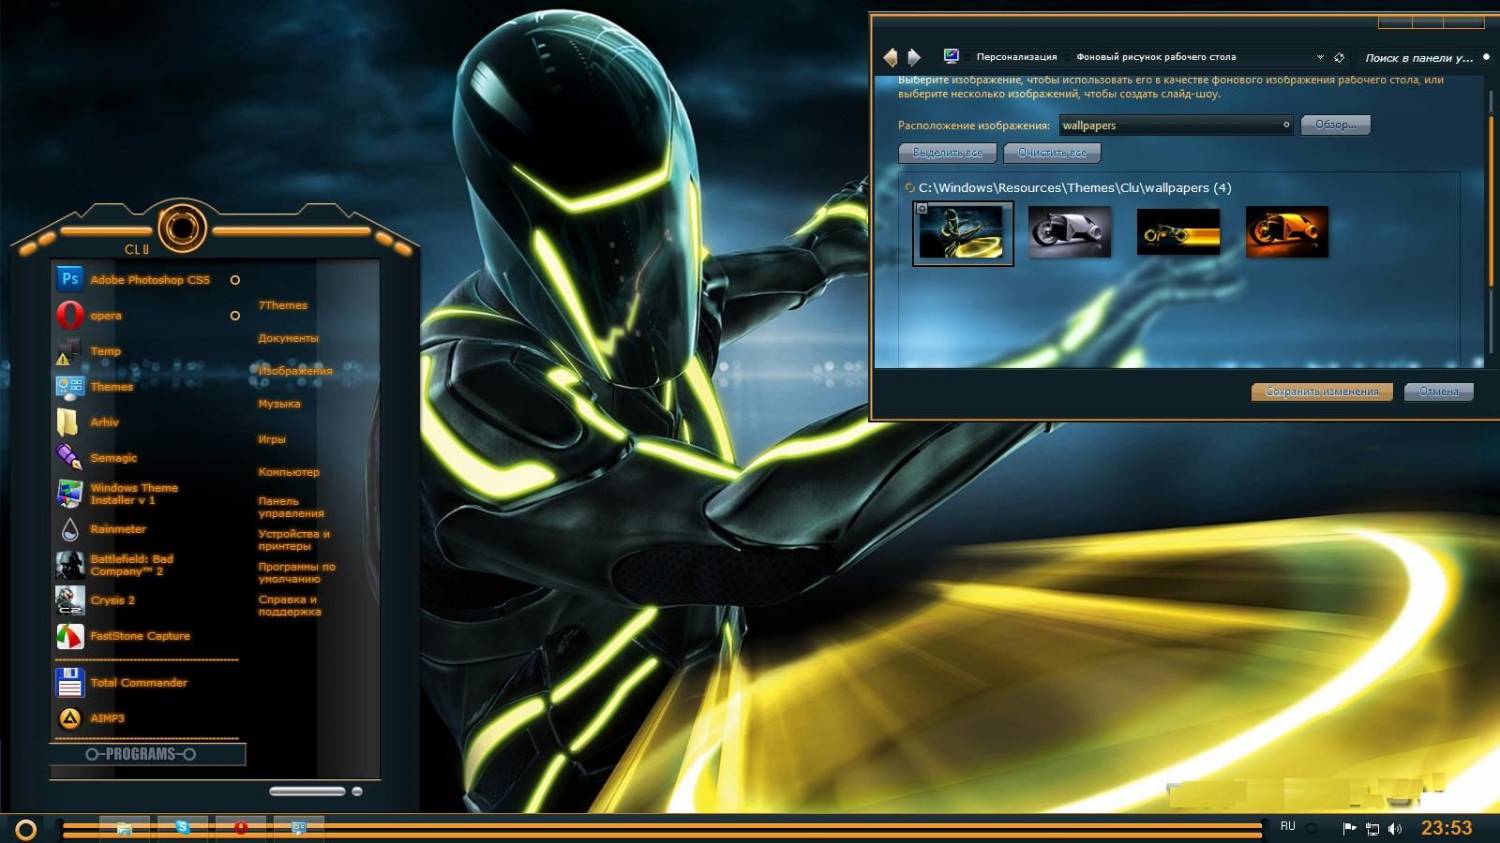Expand jump list arrow next to opera

(x=235, y=316)
